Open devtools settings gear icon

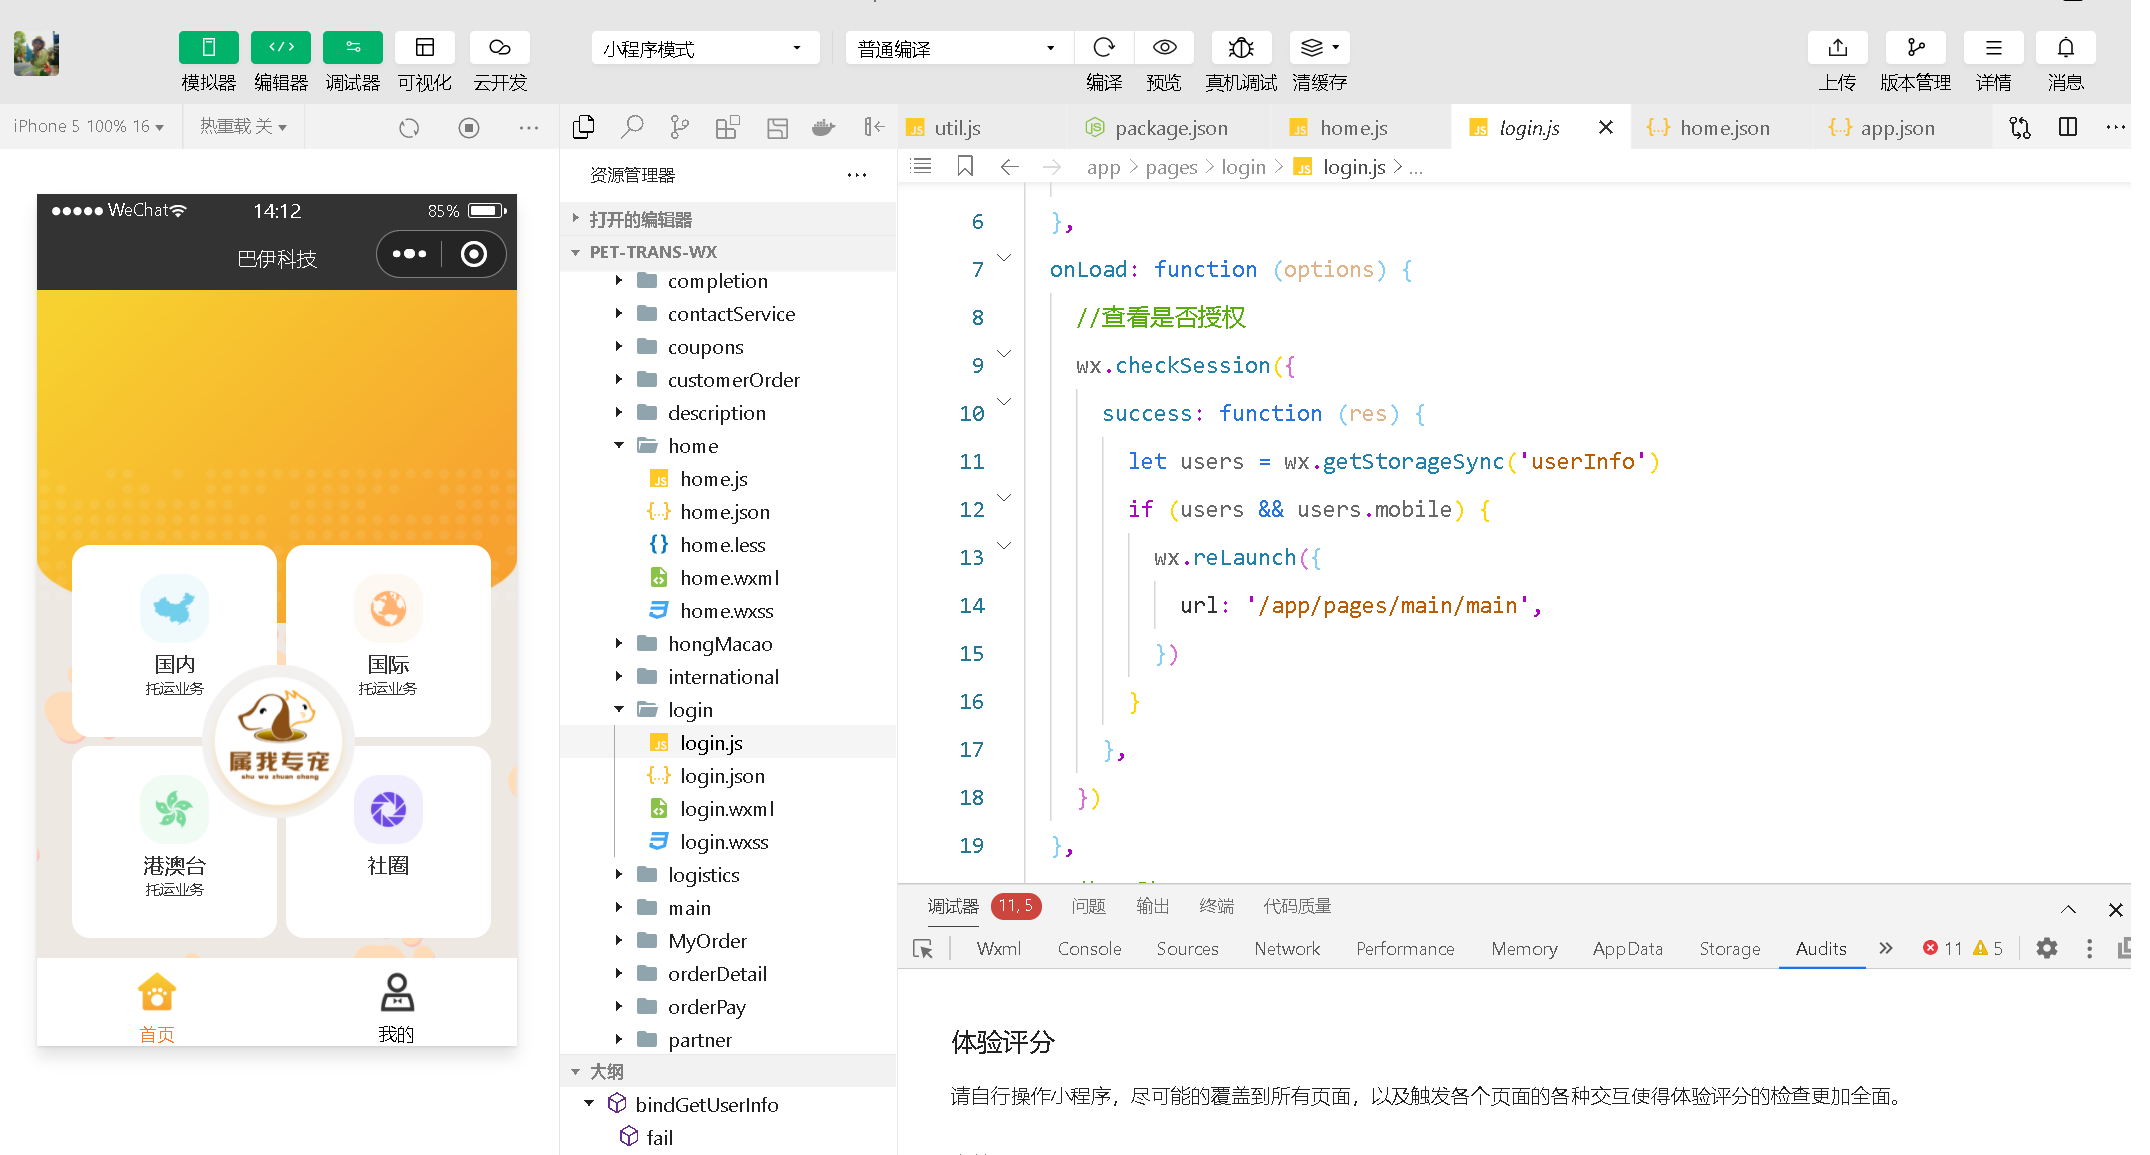pos(2047,948)
